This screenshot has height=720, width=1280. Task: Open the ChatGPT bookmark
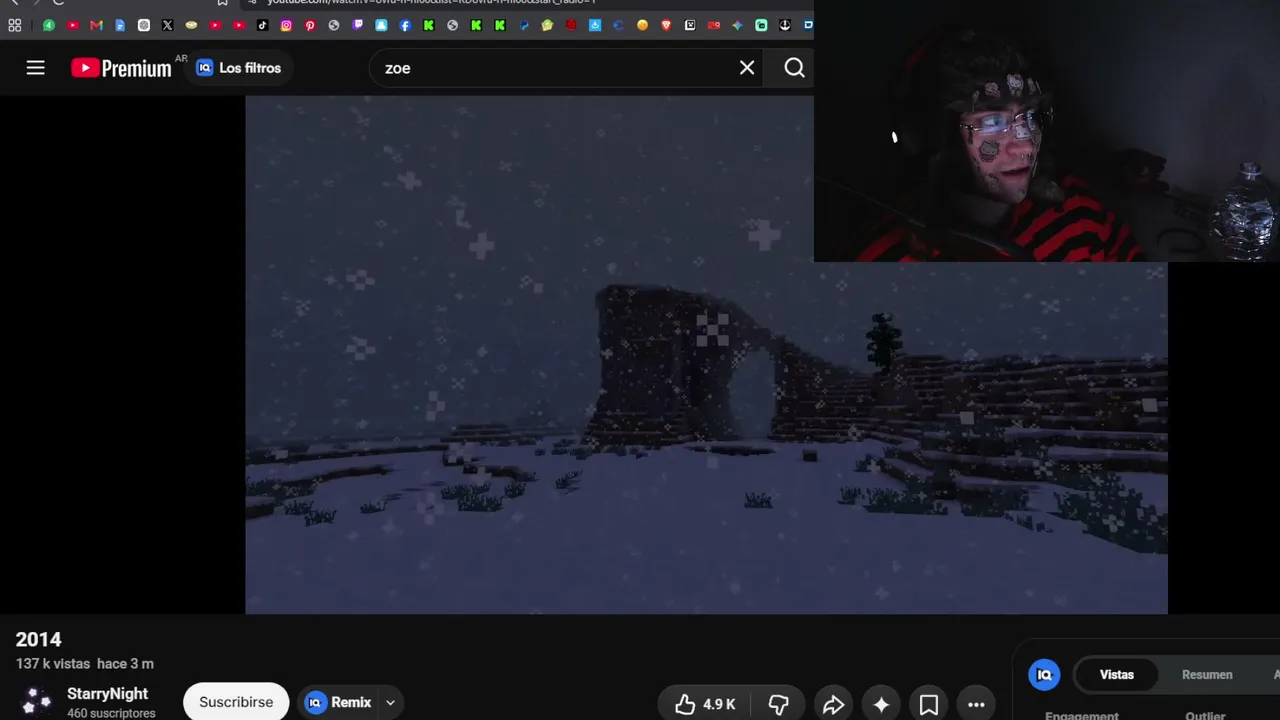click(144, 25)
